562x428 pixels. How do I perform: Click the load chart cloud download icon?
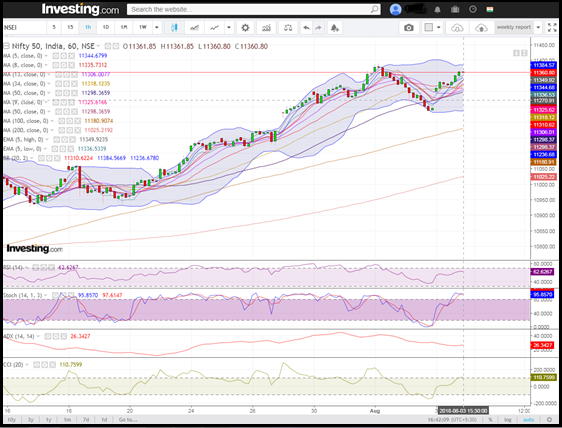coord(457,28)
